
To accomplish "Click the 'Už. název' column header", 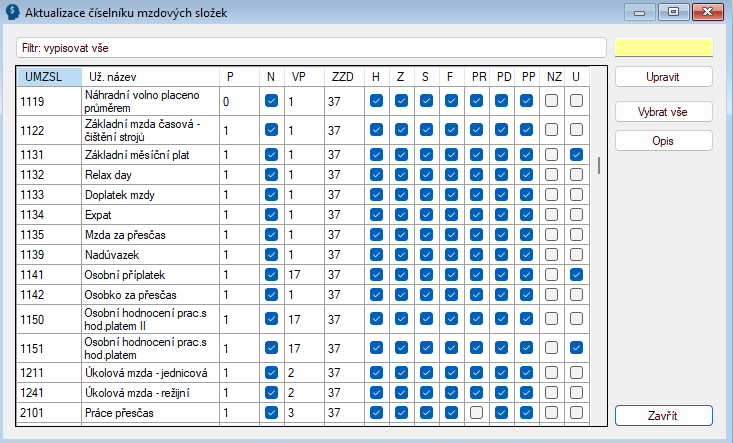I will [150, 77].
